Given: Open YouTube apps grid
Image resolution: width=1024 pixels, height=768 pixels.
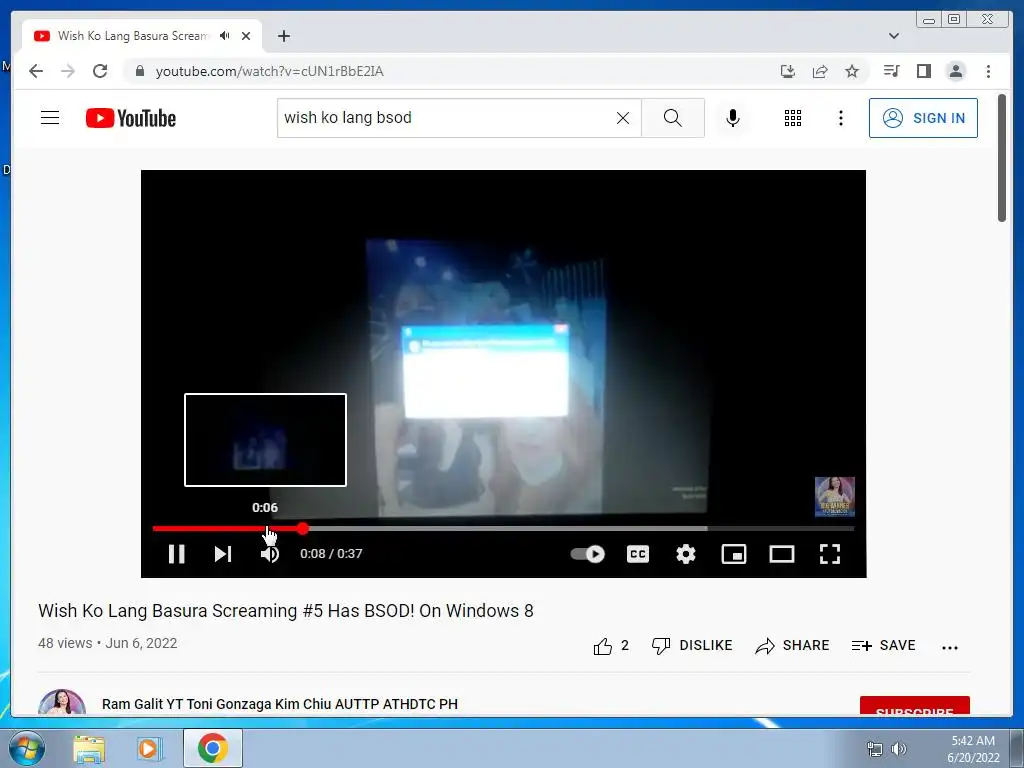Looking at the screenshot, I should tap(793, 118).
